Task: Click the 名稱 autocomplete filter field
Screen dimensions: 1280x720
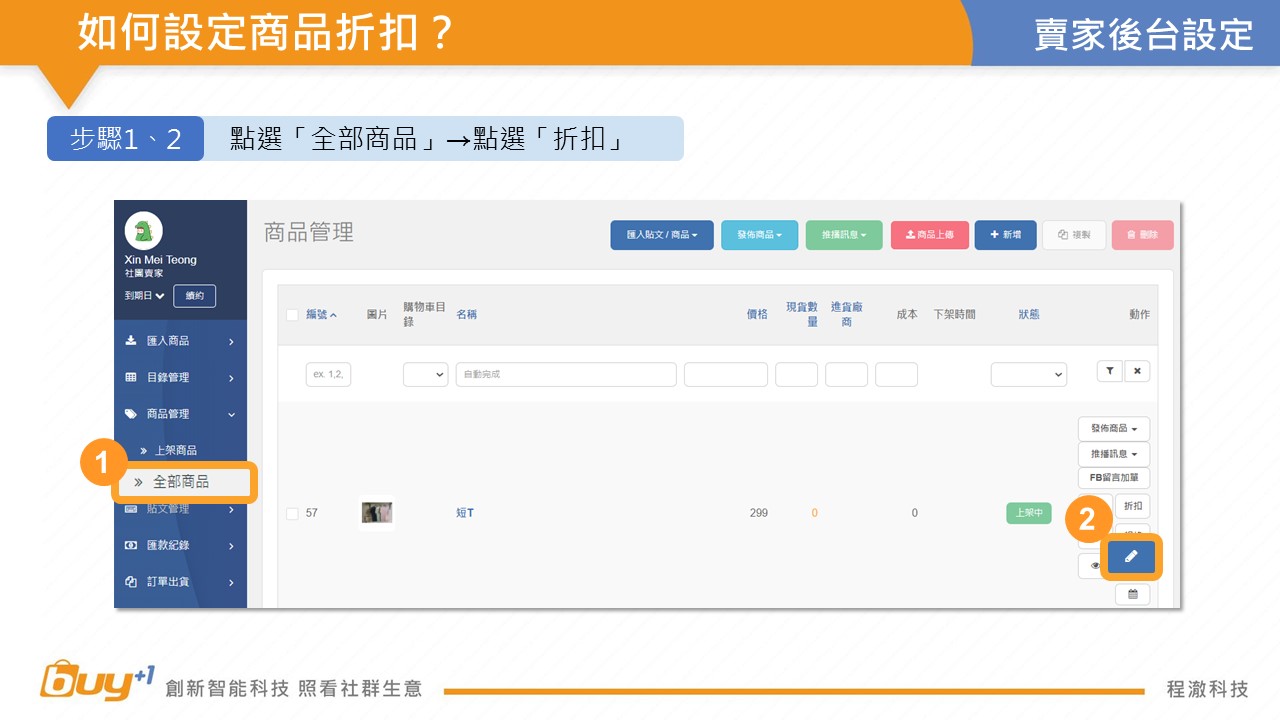Action: (565, 374)
